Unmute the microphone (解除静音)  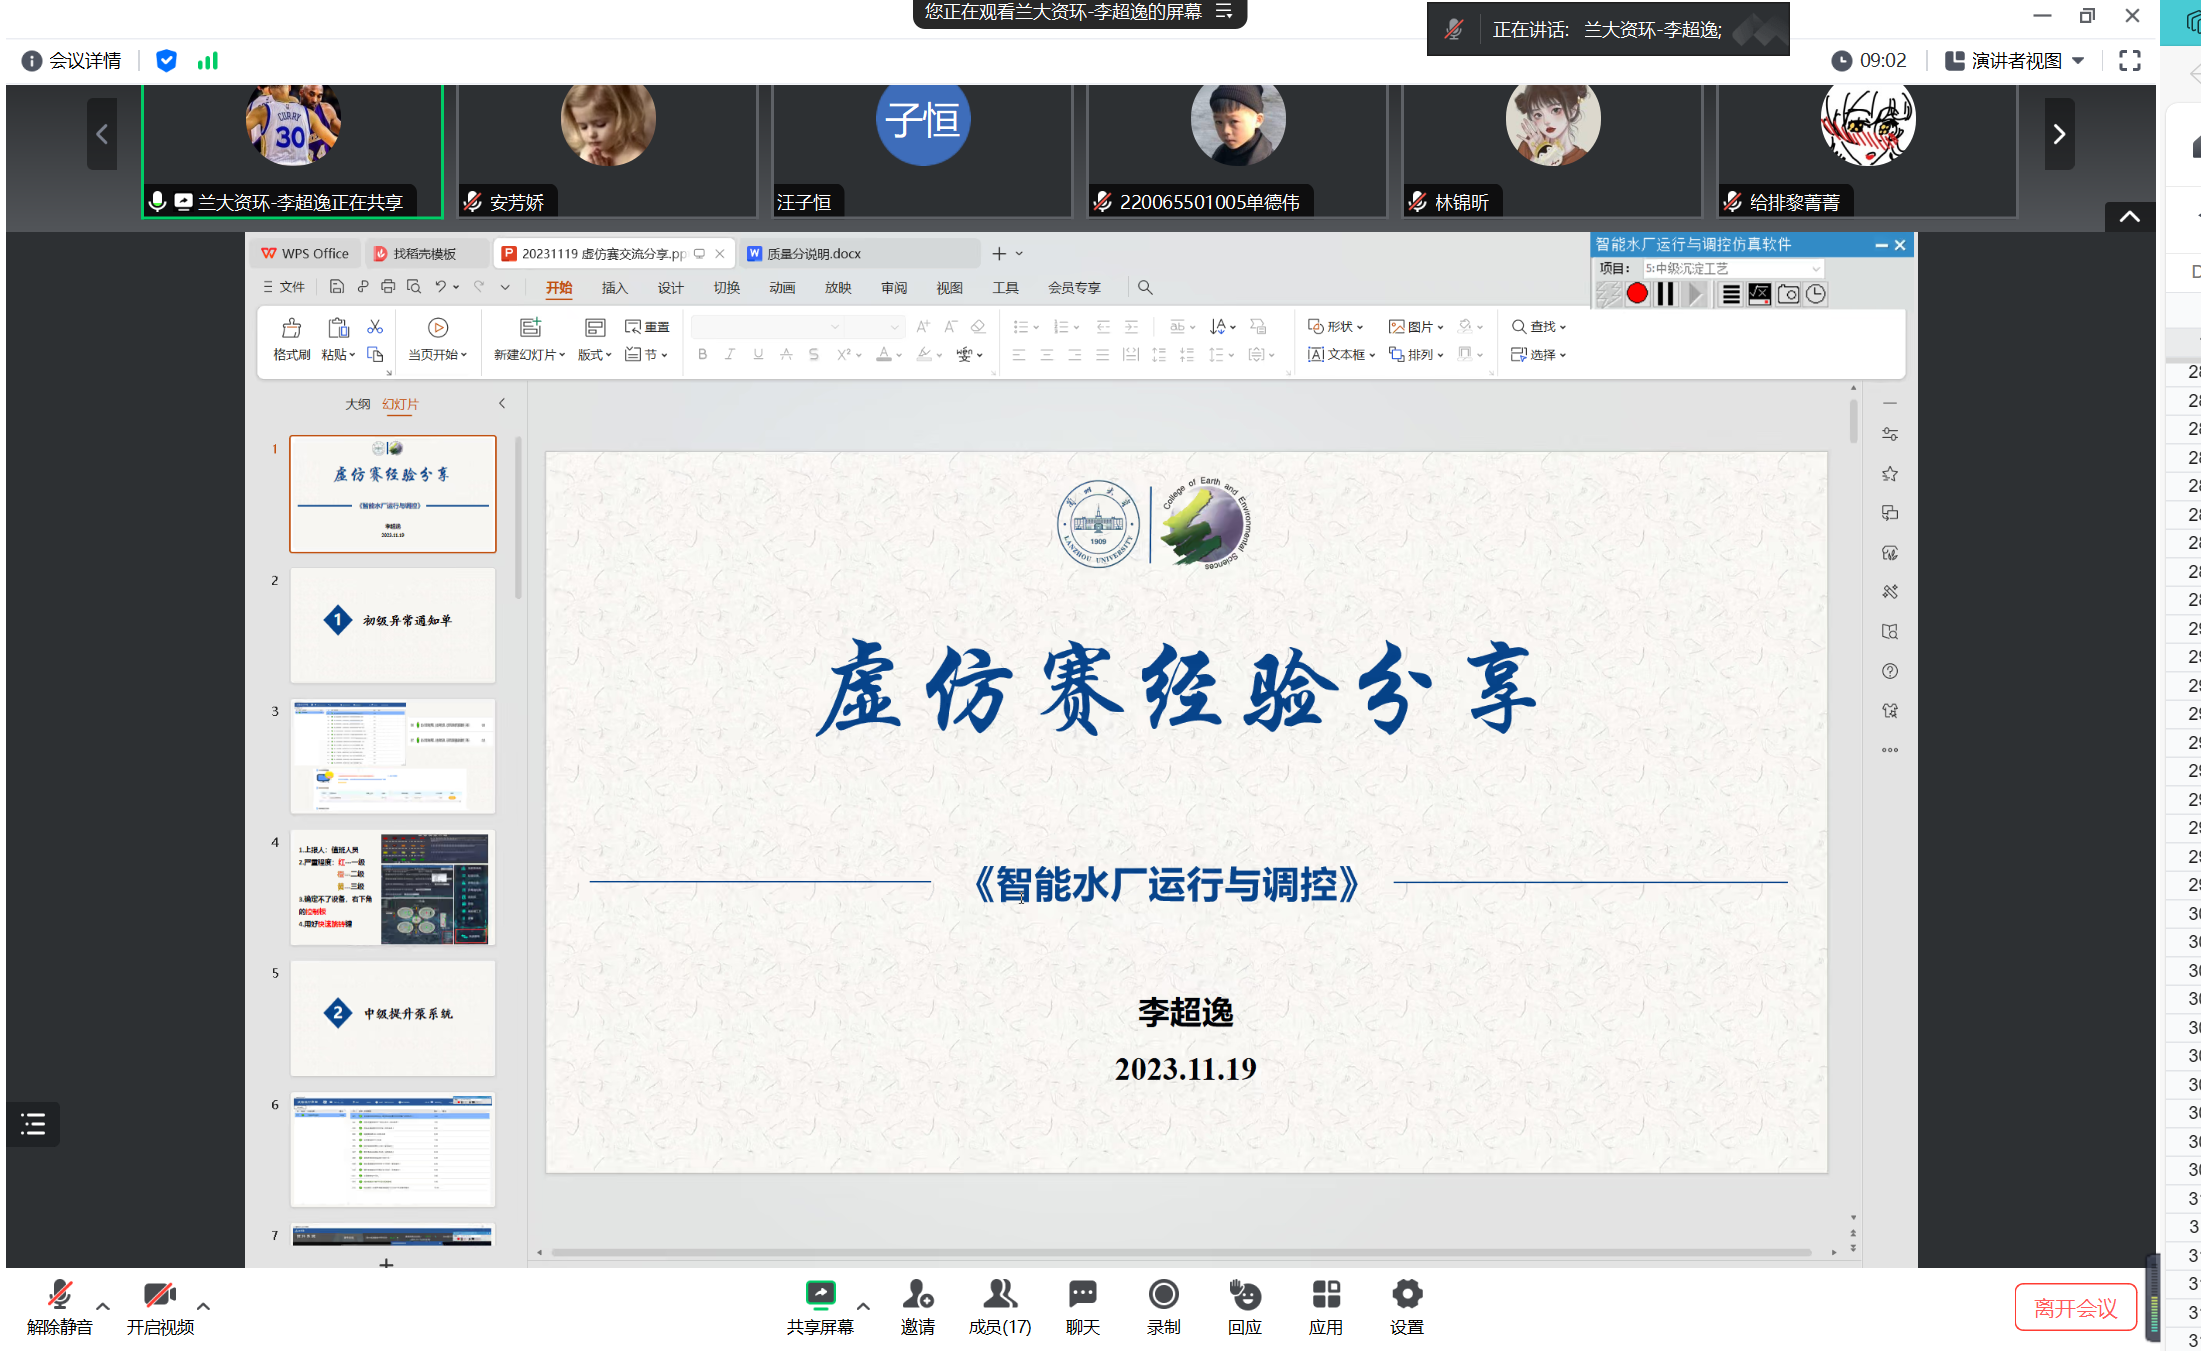tap(59, 1295)
